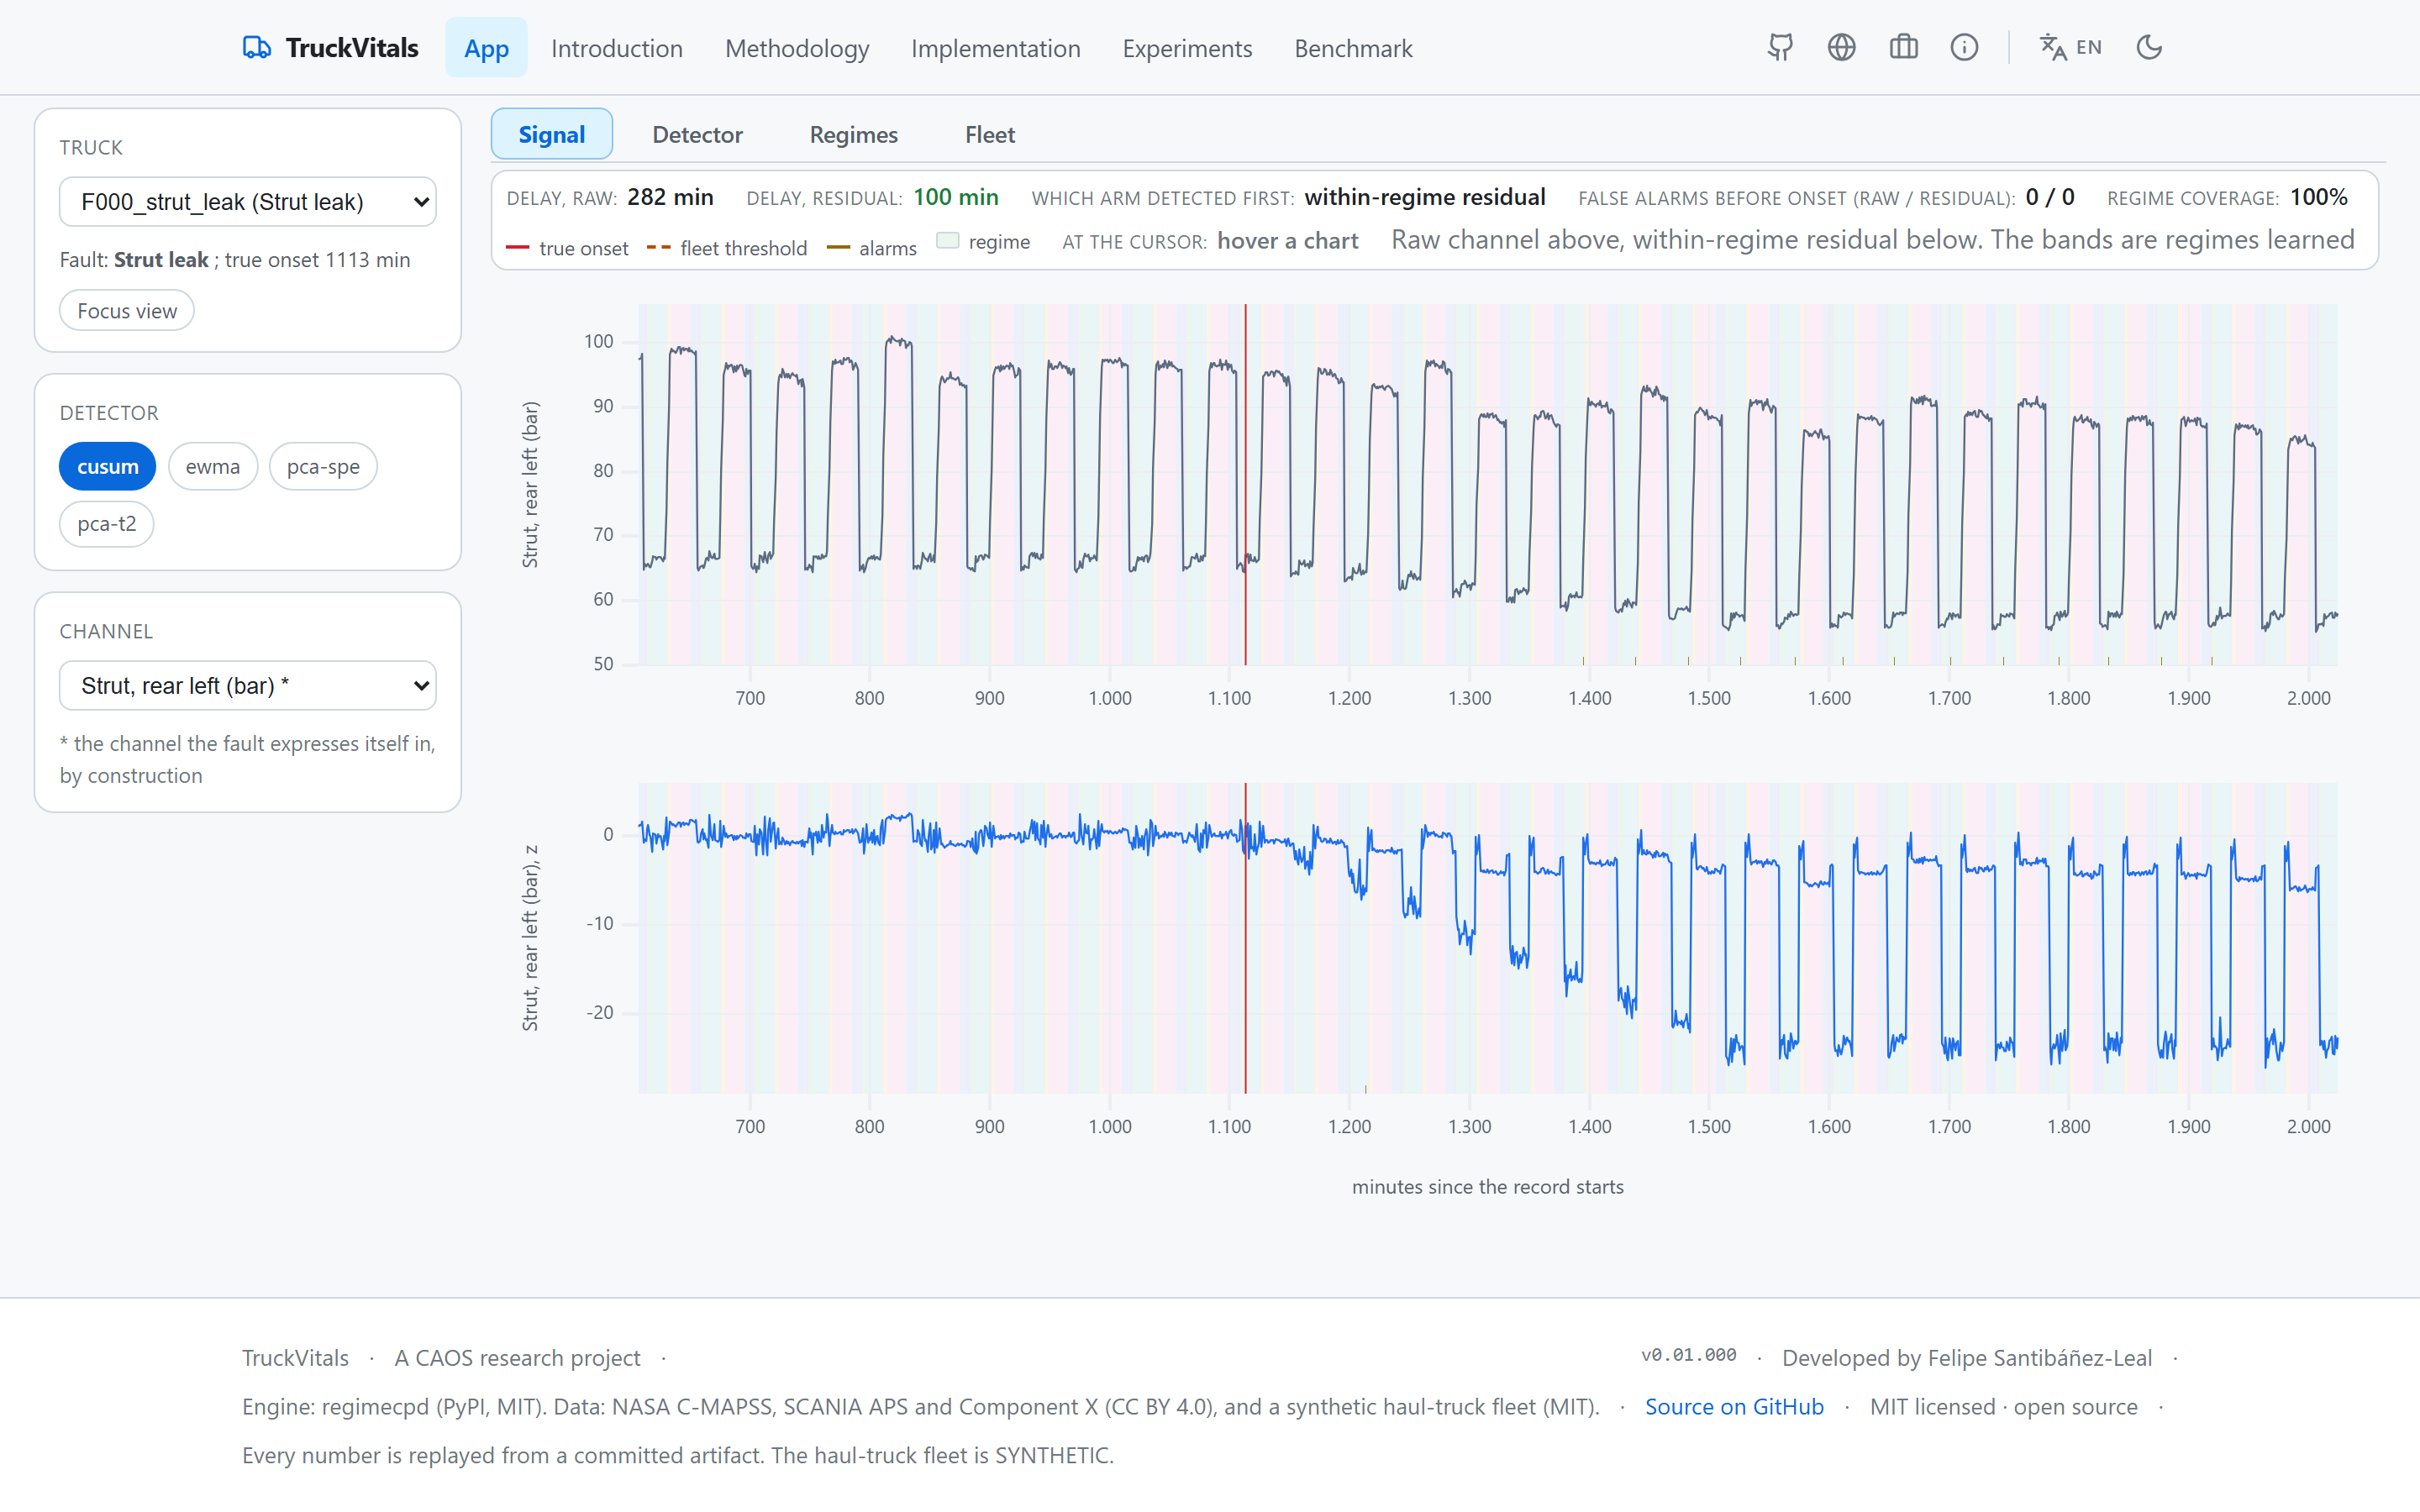
Task: Click the TruckVitals truck logo
Action: (x=256, y=47)
